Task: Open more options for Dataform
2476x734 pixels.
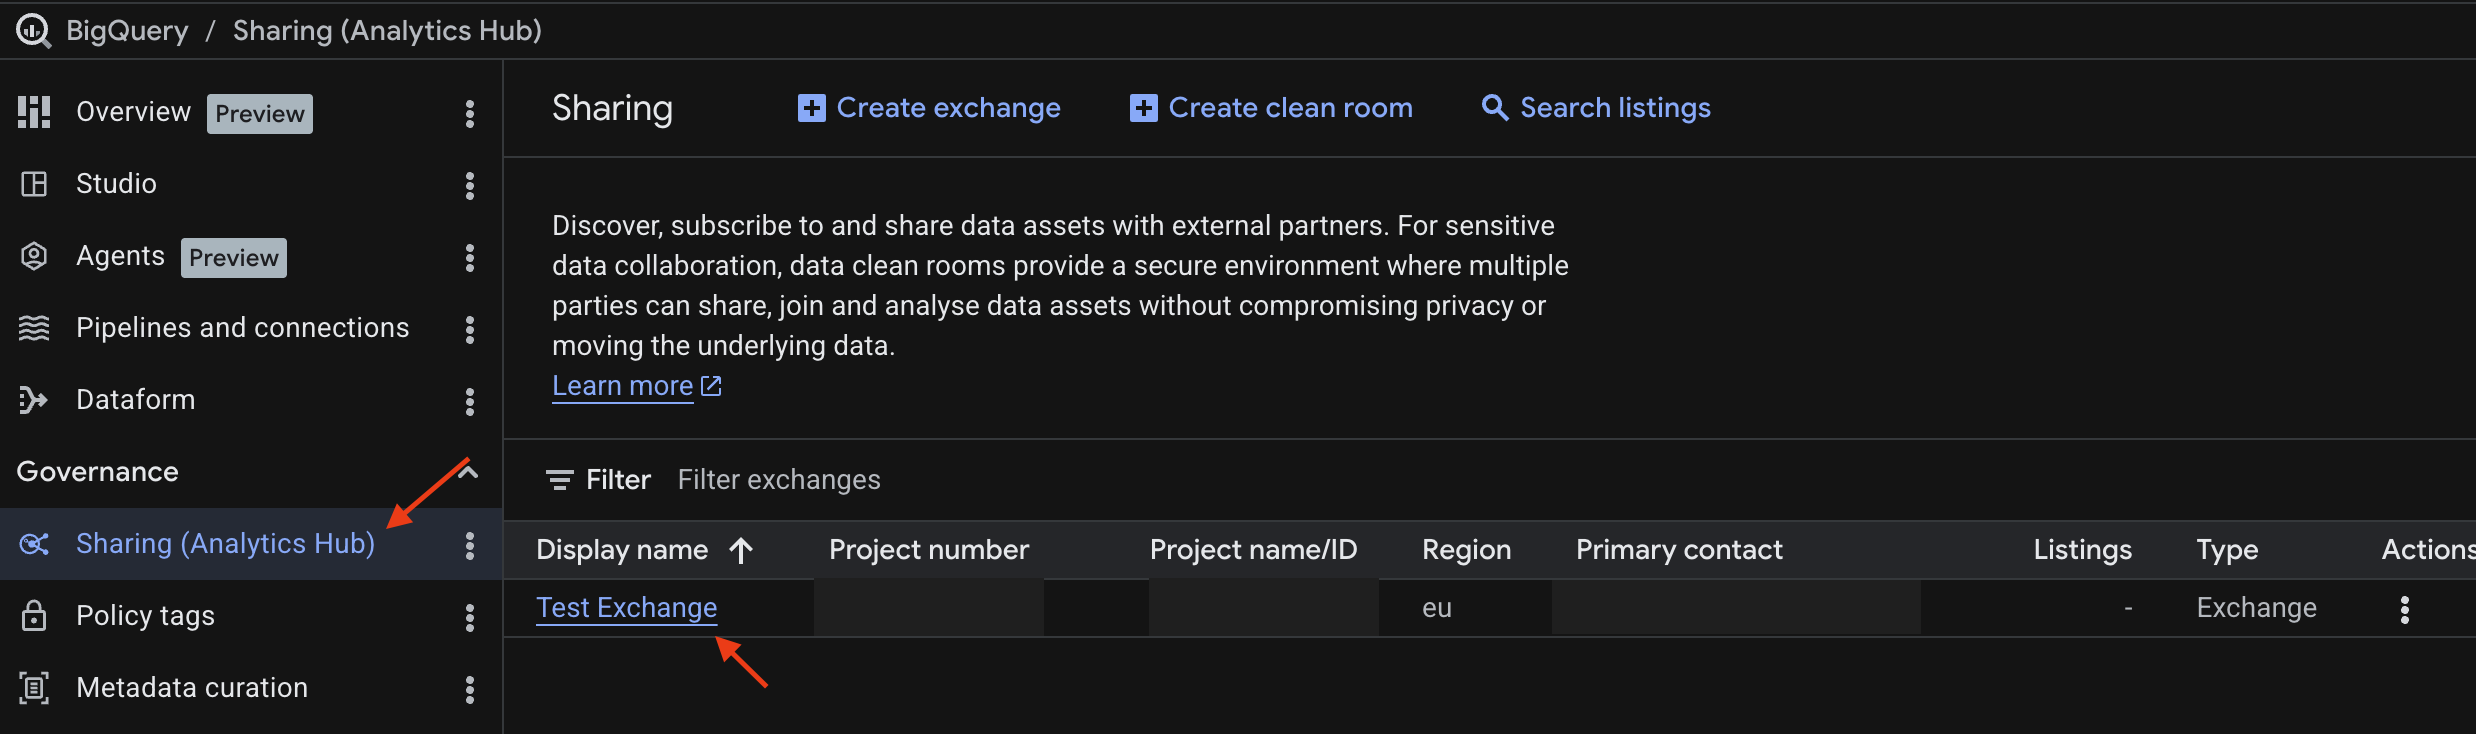Action: click(x=469, y=401)
